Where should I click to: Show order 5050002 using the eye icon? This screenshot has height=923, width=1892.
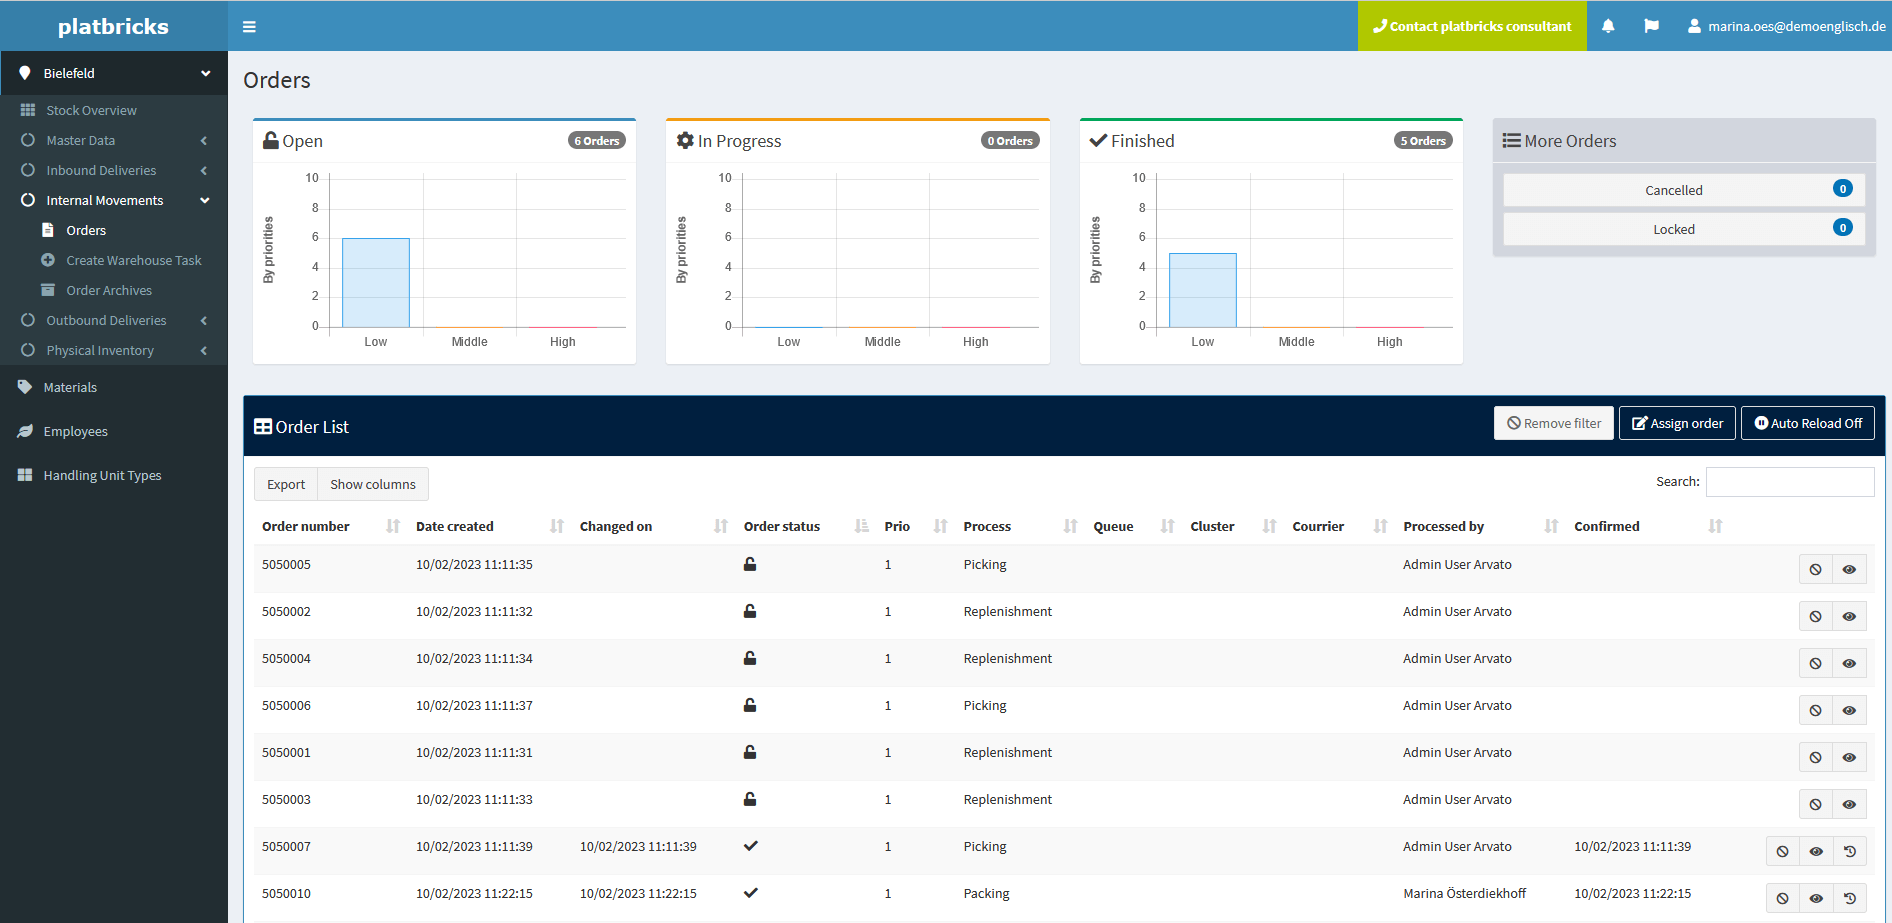pos(1849,616)
